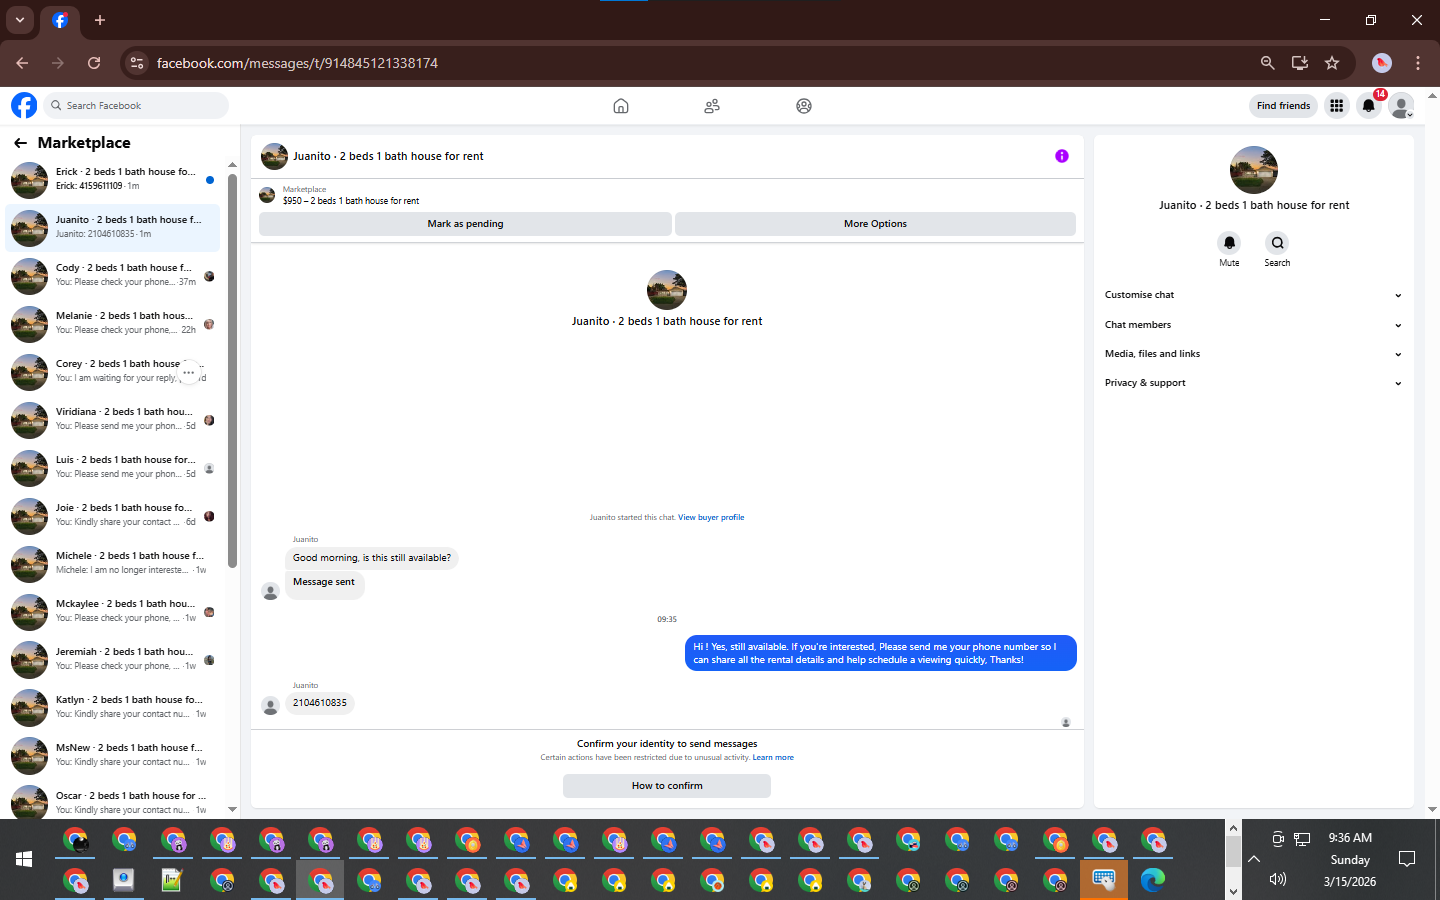1440x900 pixels.
Task: Click the Find friends button
Action: click(1283, 106)
